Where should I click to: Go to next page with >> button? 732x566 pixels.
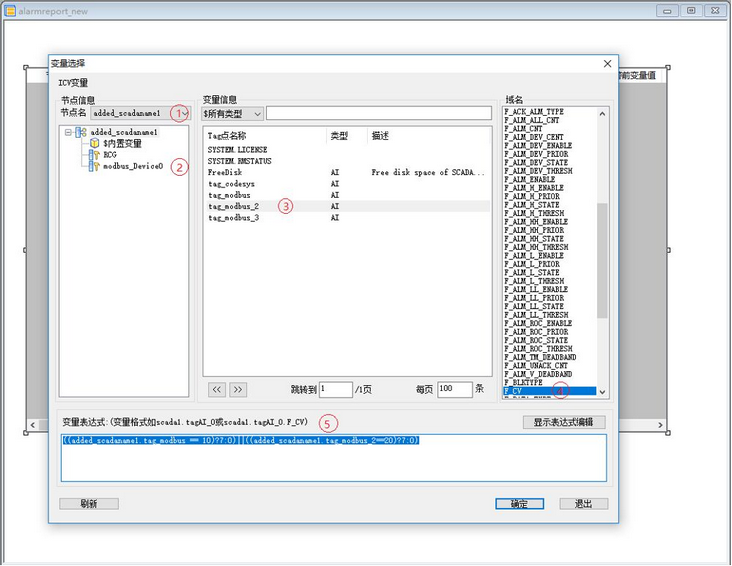238,389
